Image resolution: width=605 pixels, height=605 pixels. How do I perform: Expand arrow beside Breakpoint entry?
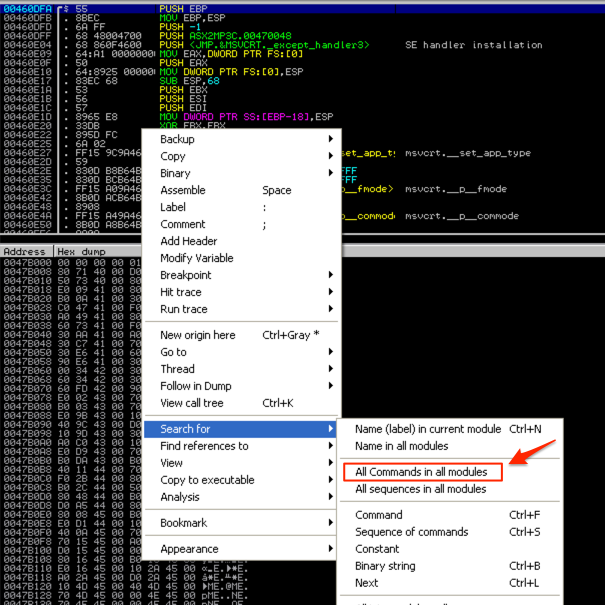coord(330,274)
